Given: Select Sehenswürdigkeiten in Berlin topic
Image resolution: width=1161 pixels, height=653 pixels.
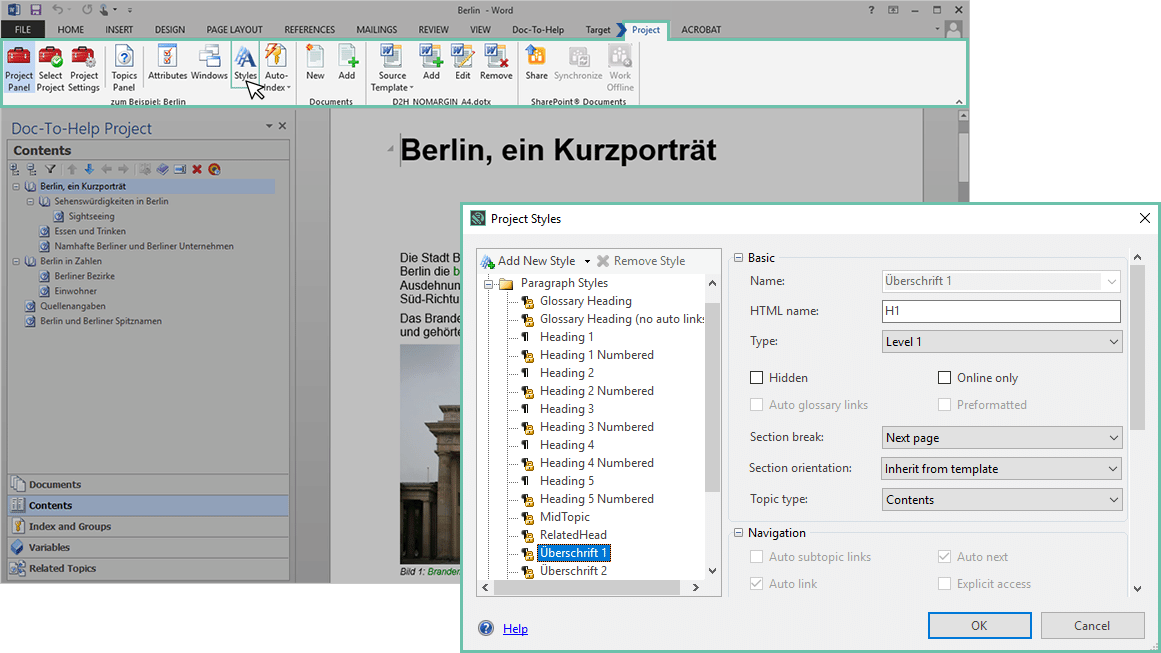Looking at the screenshot, I should coord(111,201).
